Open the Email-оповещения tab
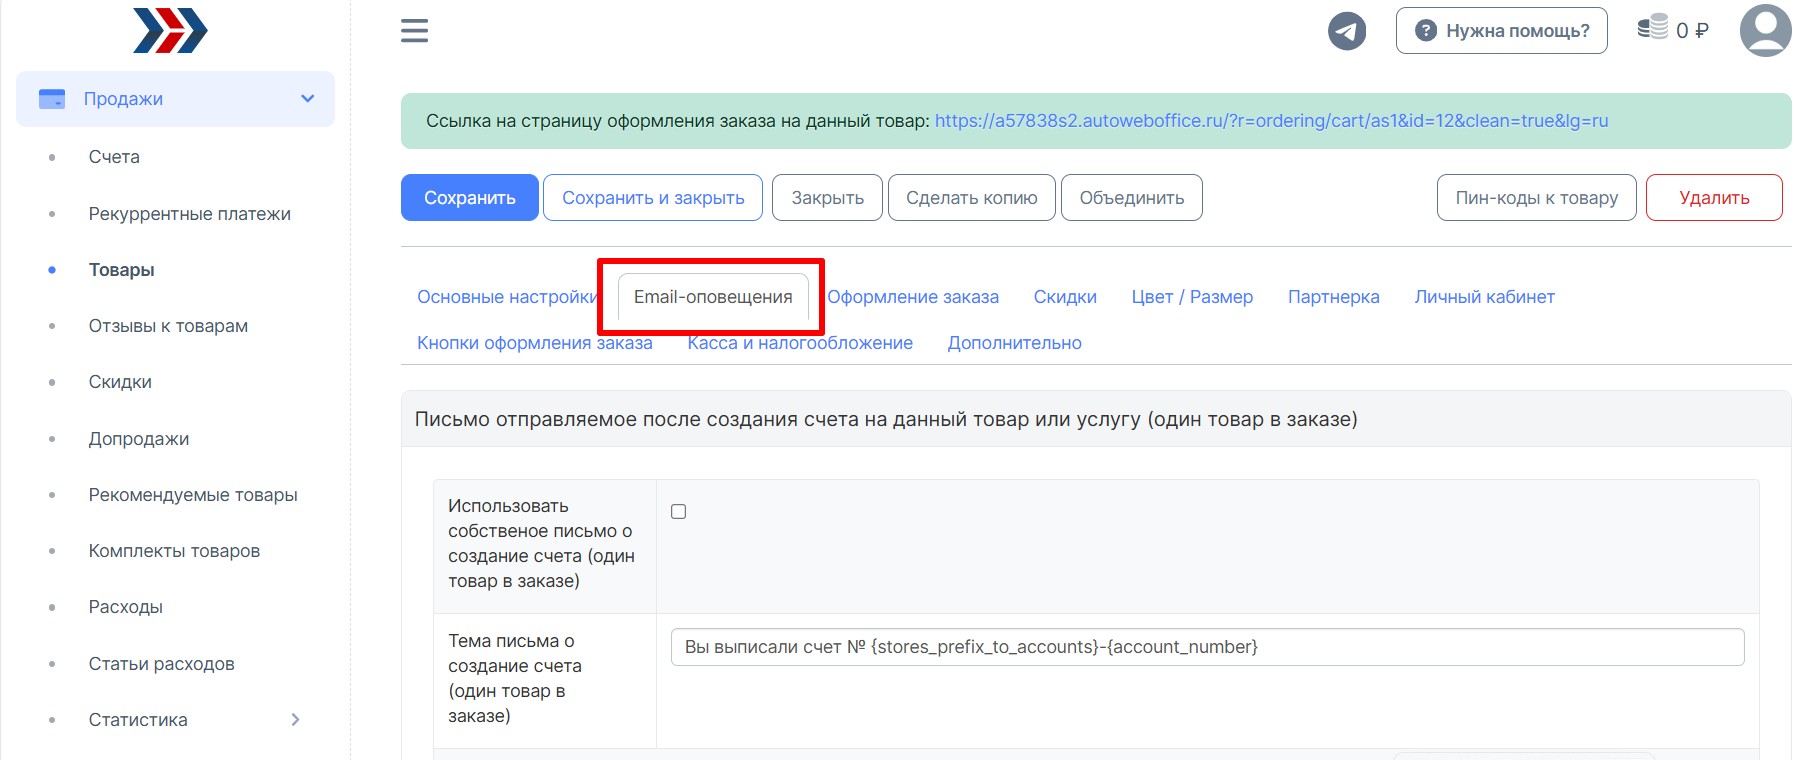The height and width of the screenshot is (760, 1809). point(712,297)
